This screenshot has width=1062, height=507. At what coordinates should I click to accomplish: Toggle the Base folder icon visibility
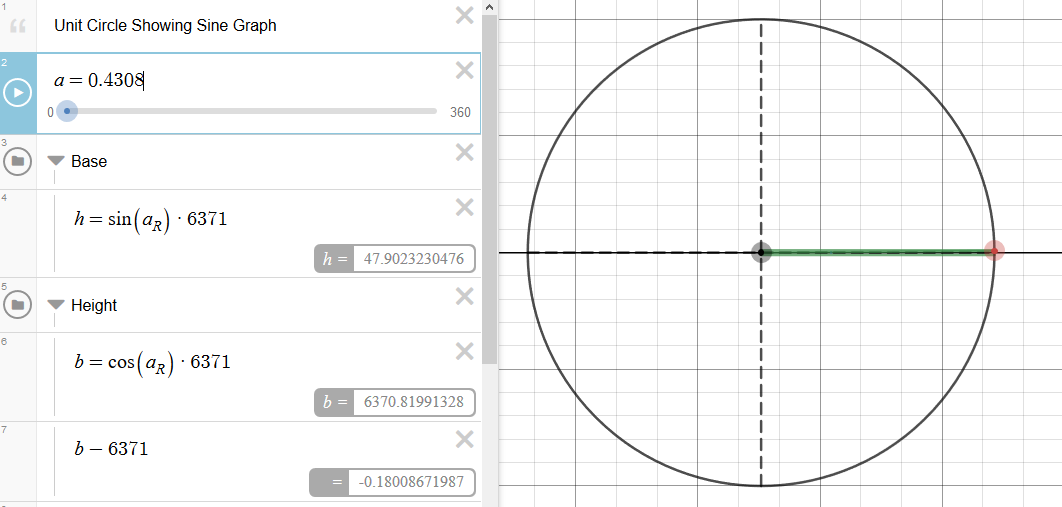point(18,161)
